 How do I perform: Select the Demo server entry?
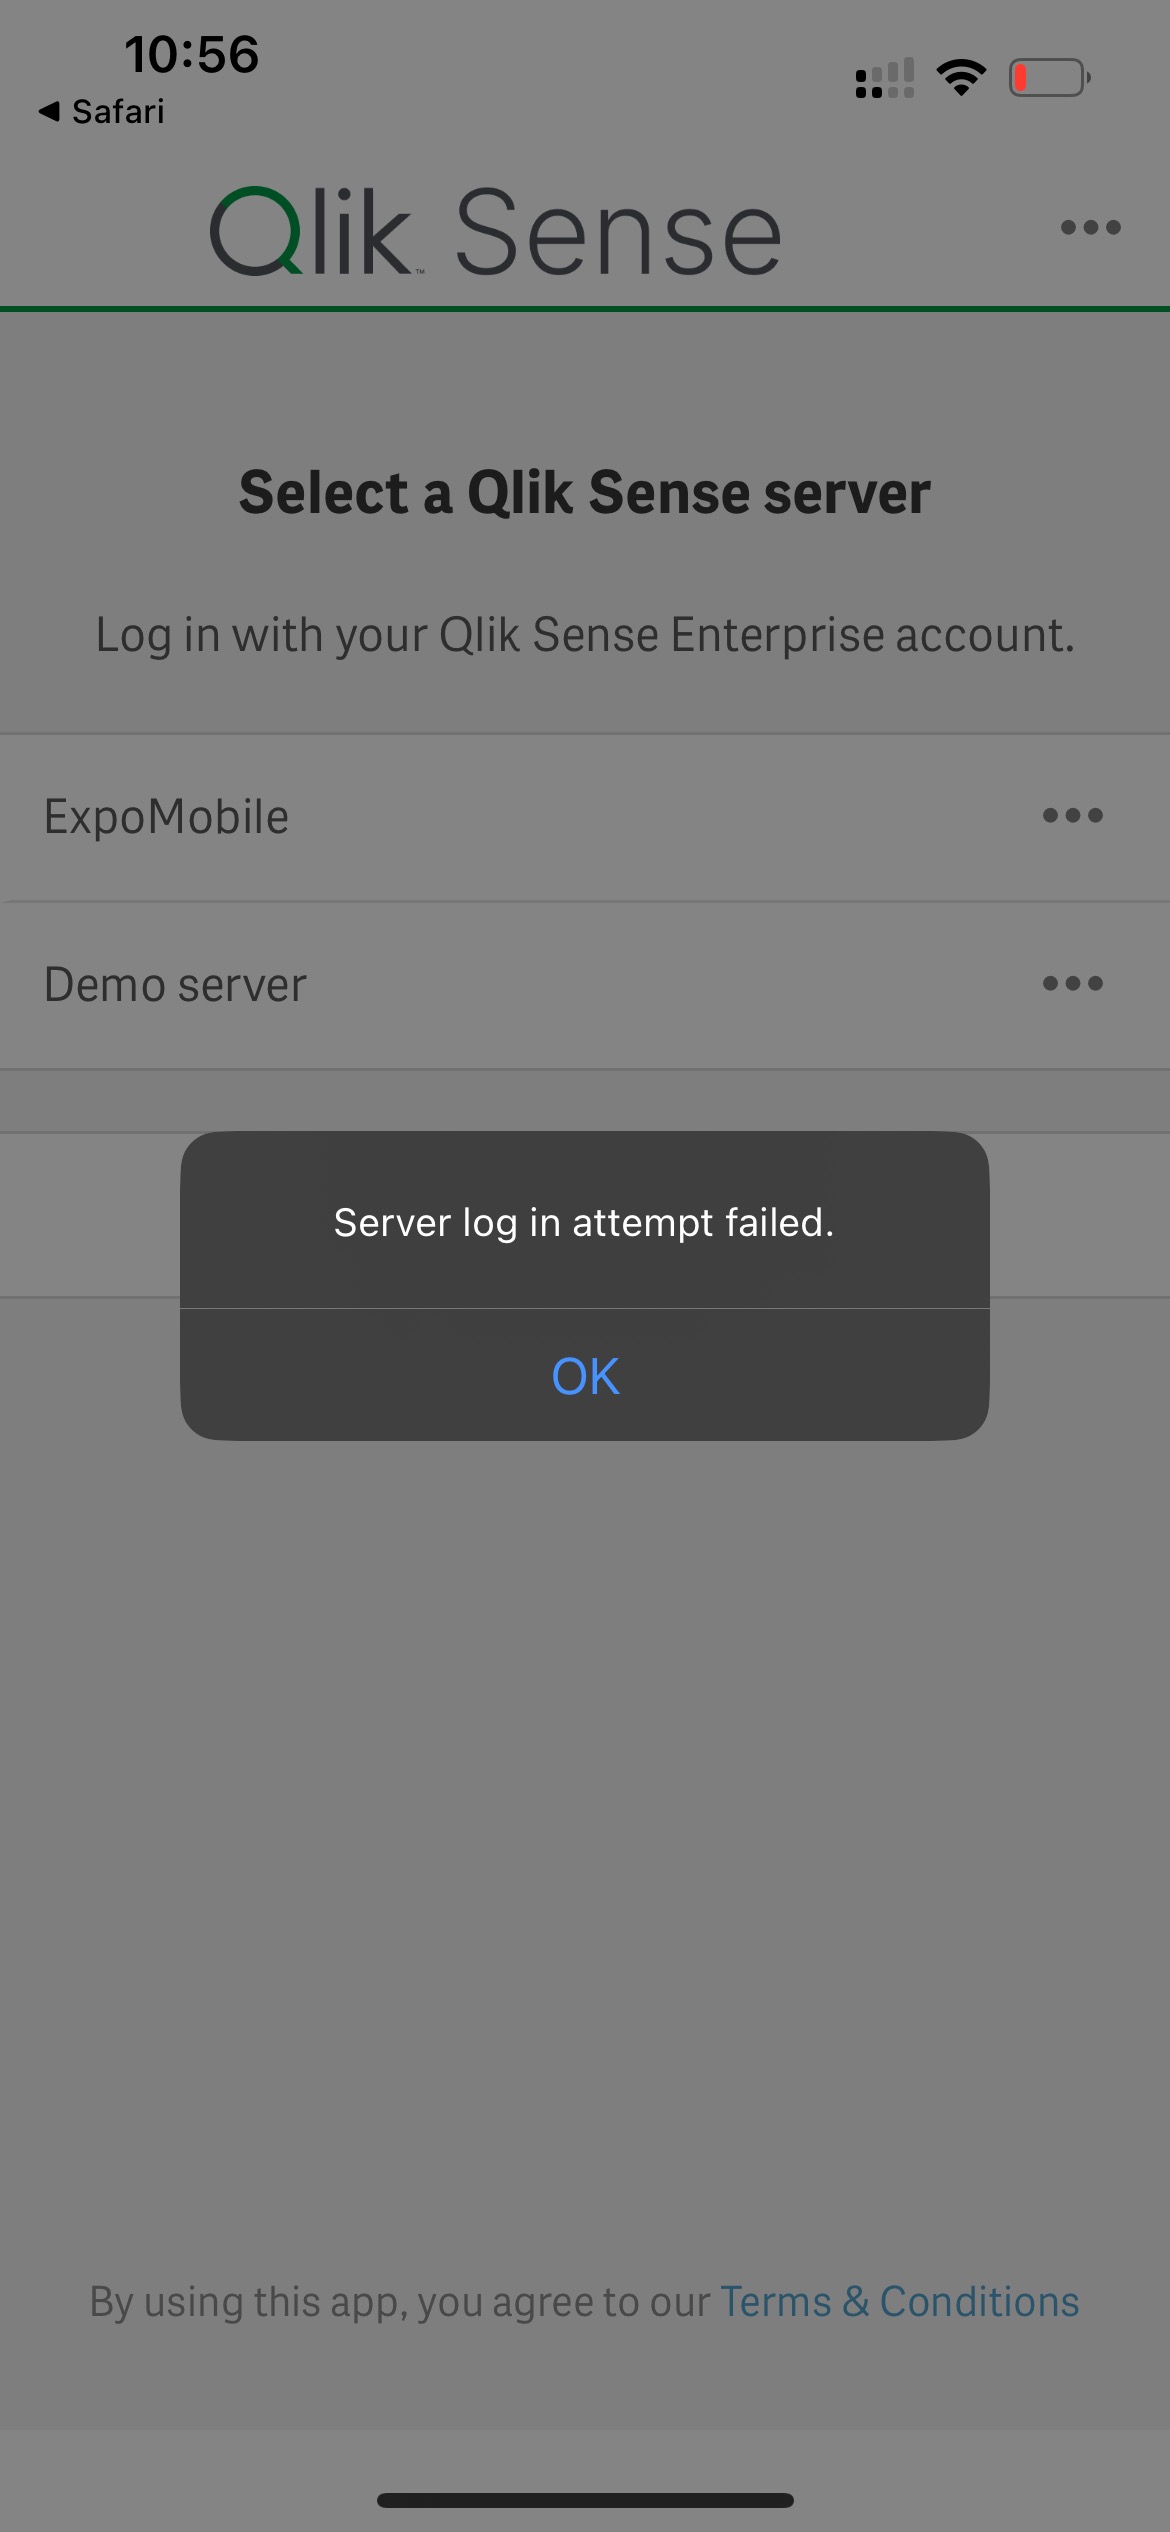pos(585,986)
